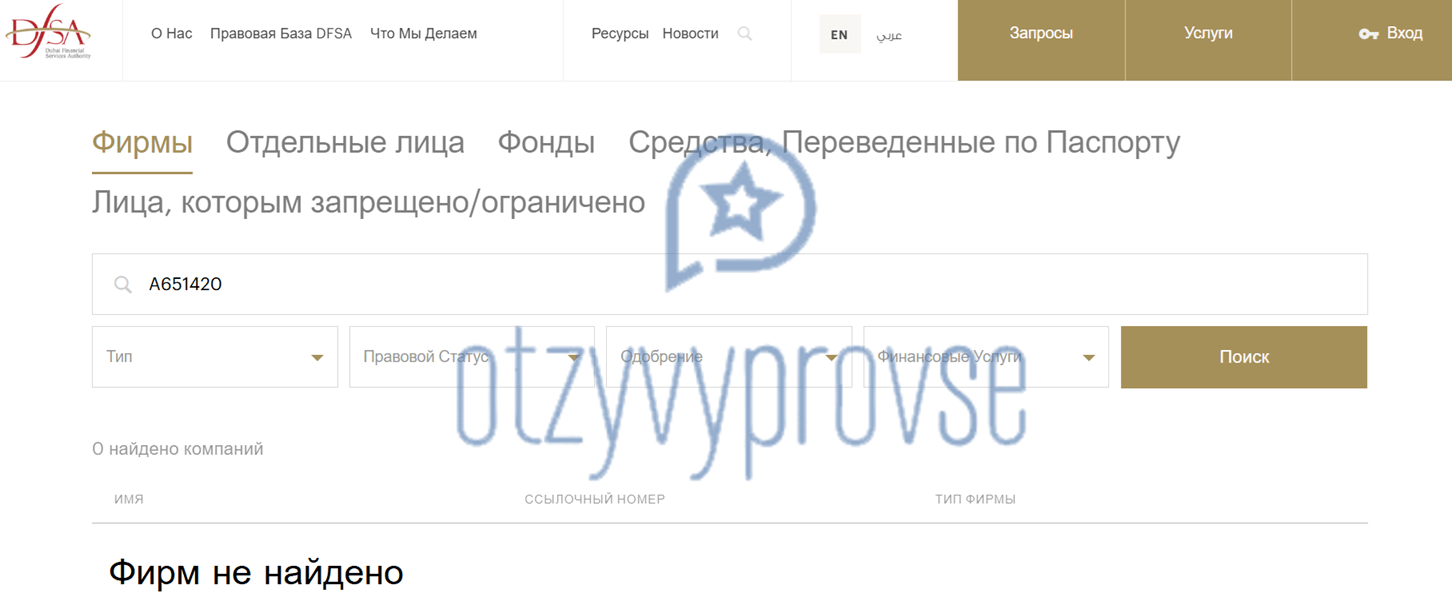Click the Фирм не найдено message
The height and width of the screenshot is (605, 1452).
click(x=256, y=573)
